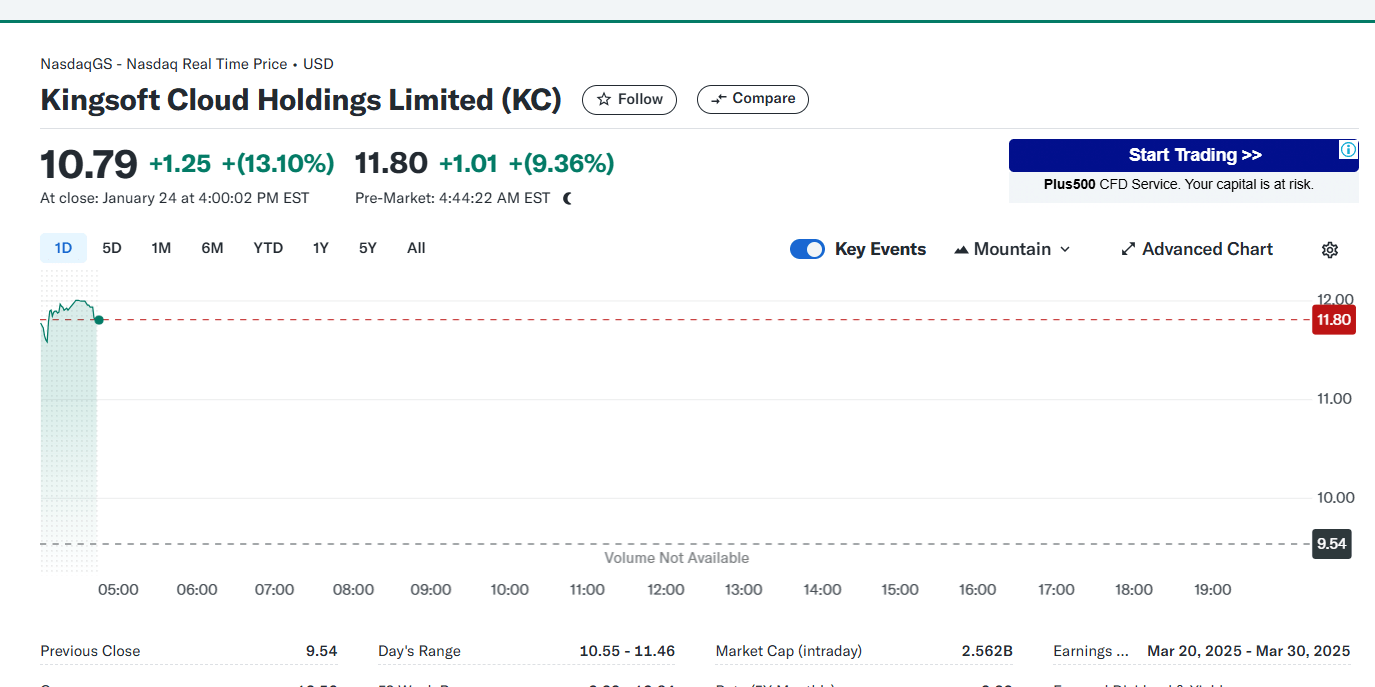Image resolution: width=1375 pixels, height=687 pixels.
Task: Select the 5D range tab
Action: (x=112, y=248)
